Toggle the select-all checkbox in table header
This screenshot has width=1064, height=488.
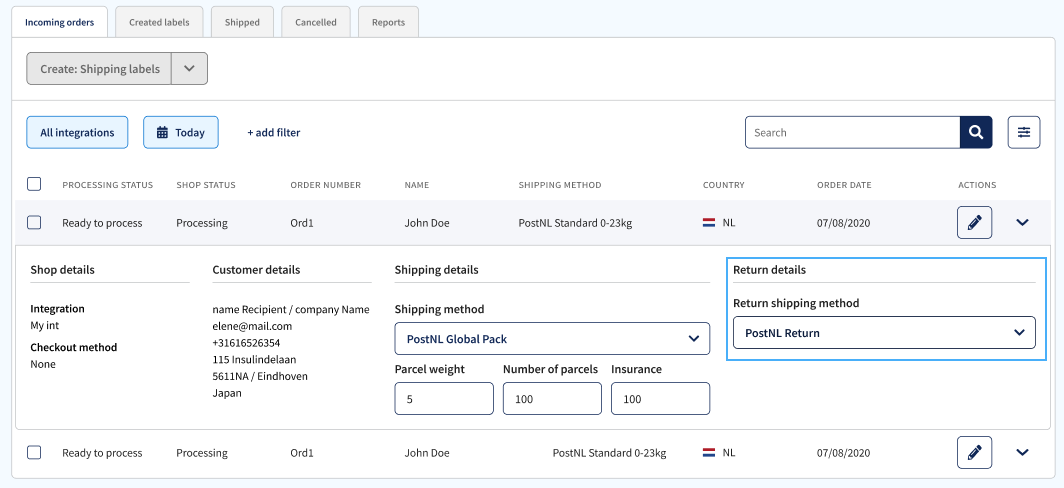(x=34, y=184)
